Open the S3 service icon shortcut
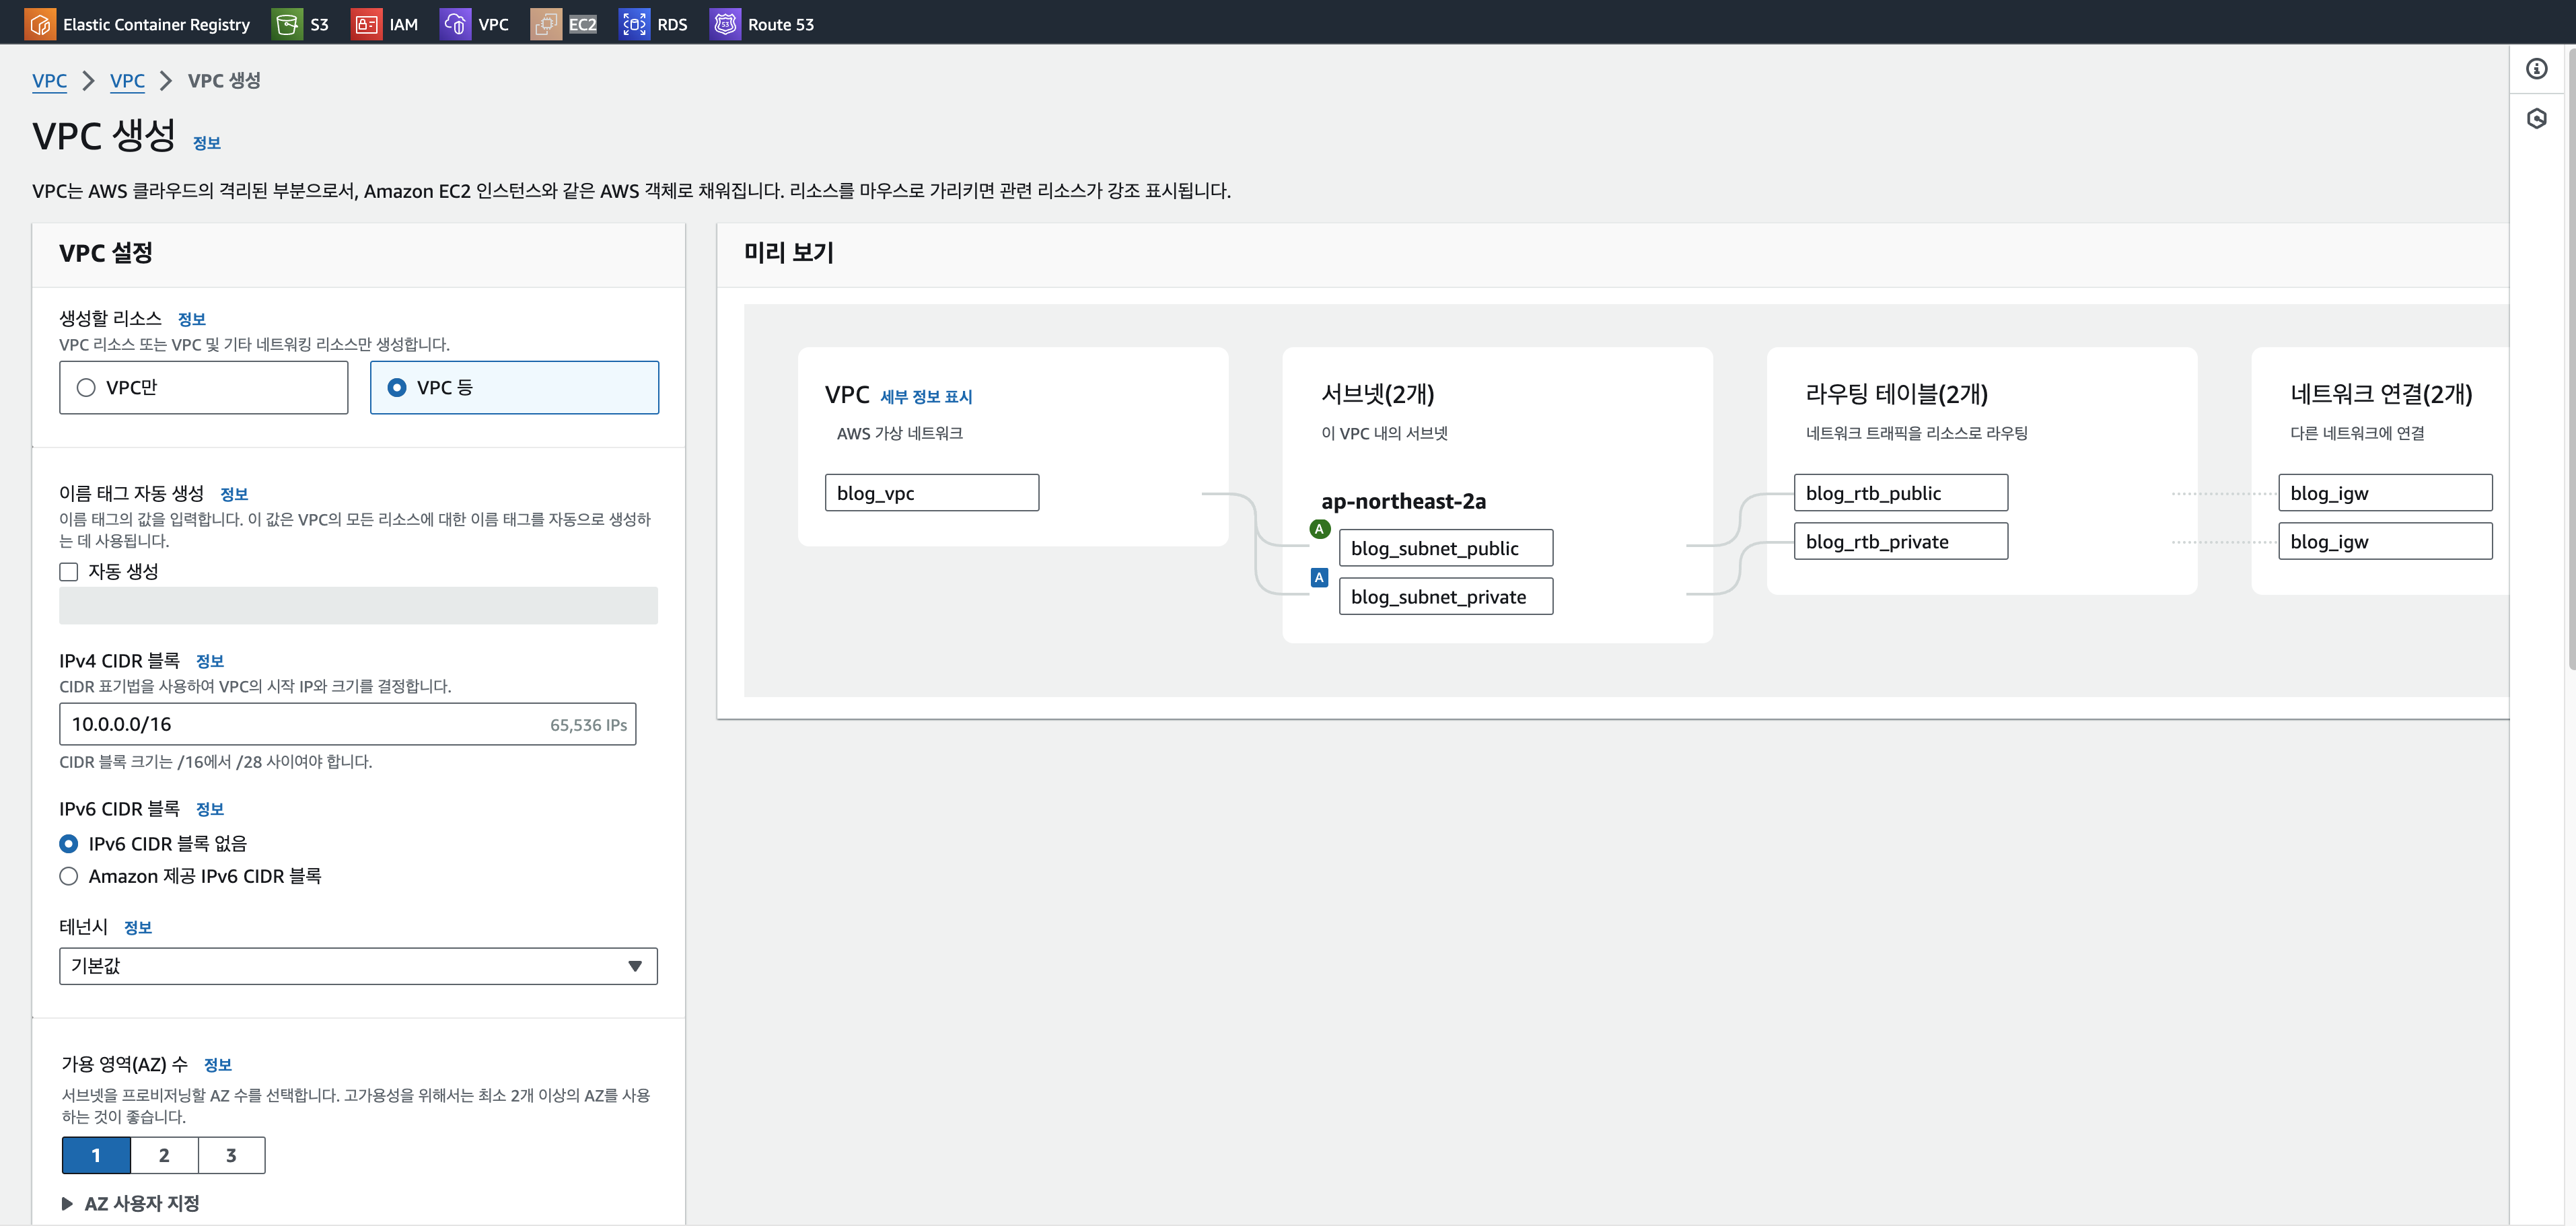This screenshot has height=1226, width=2576. (x=287, y=24)
